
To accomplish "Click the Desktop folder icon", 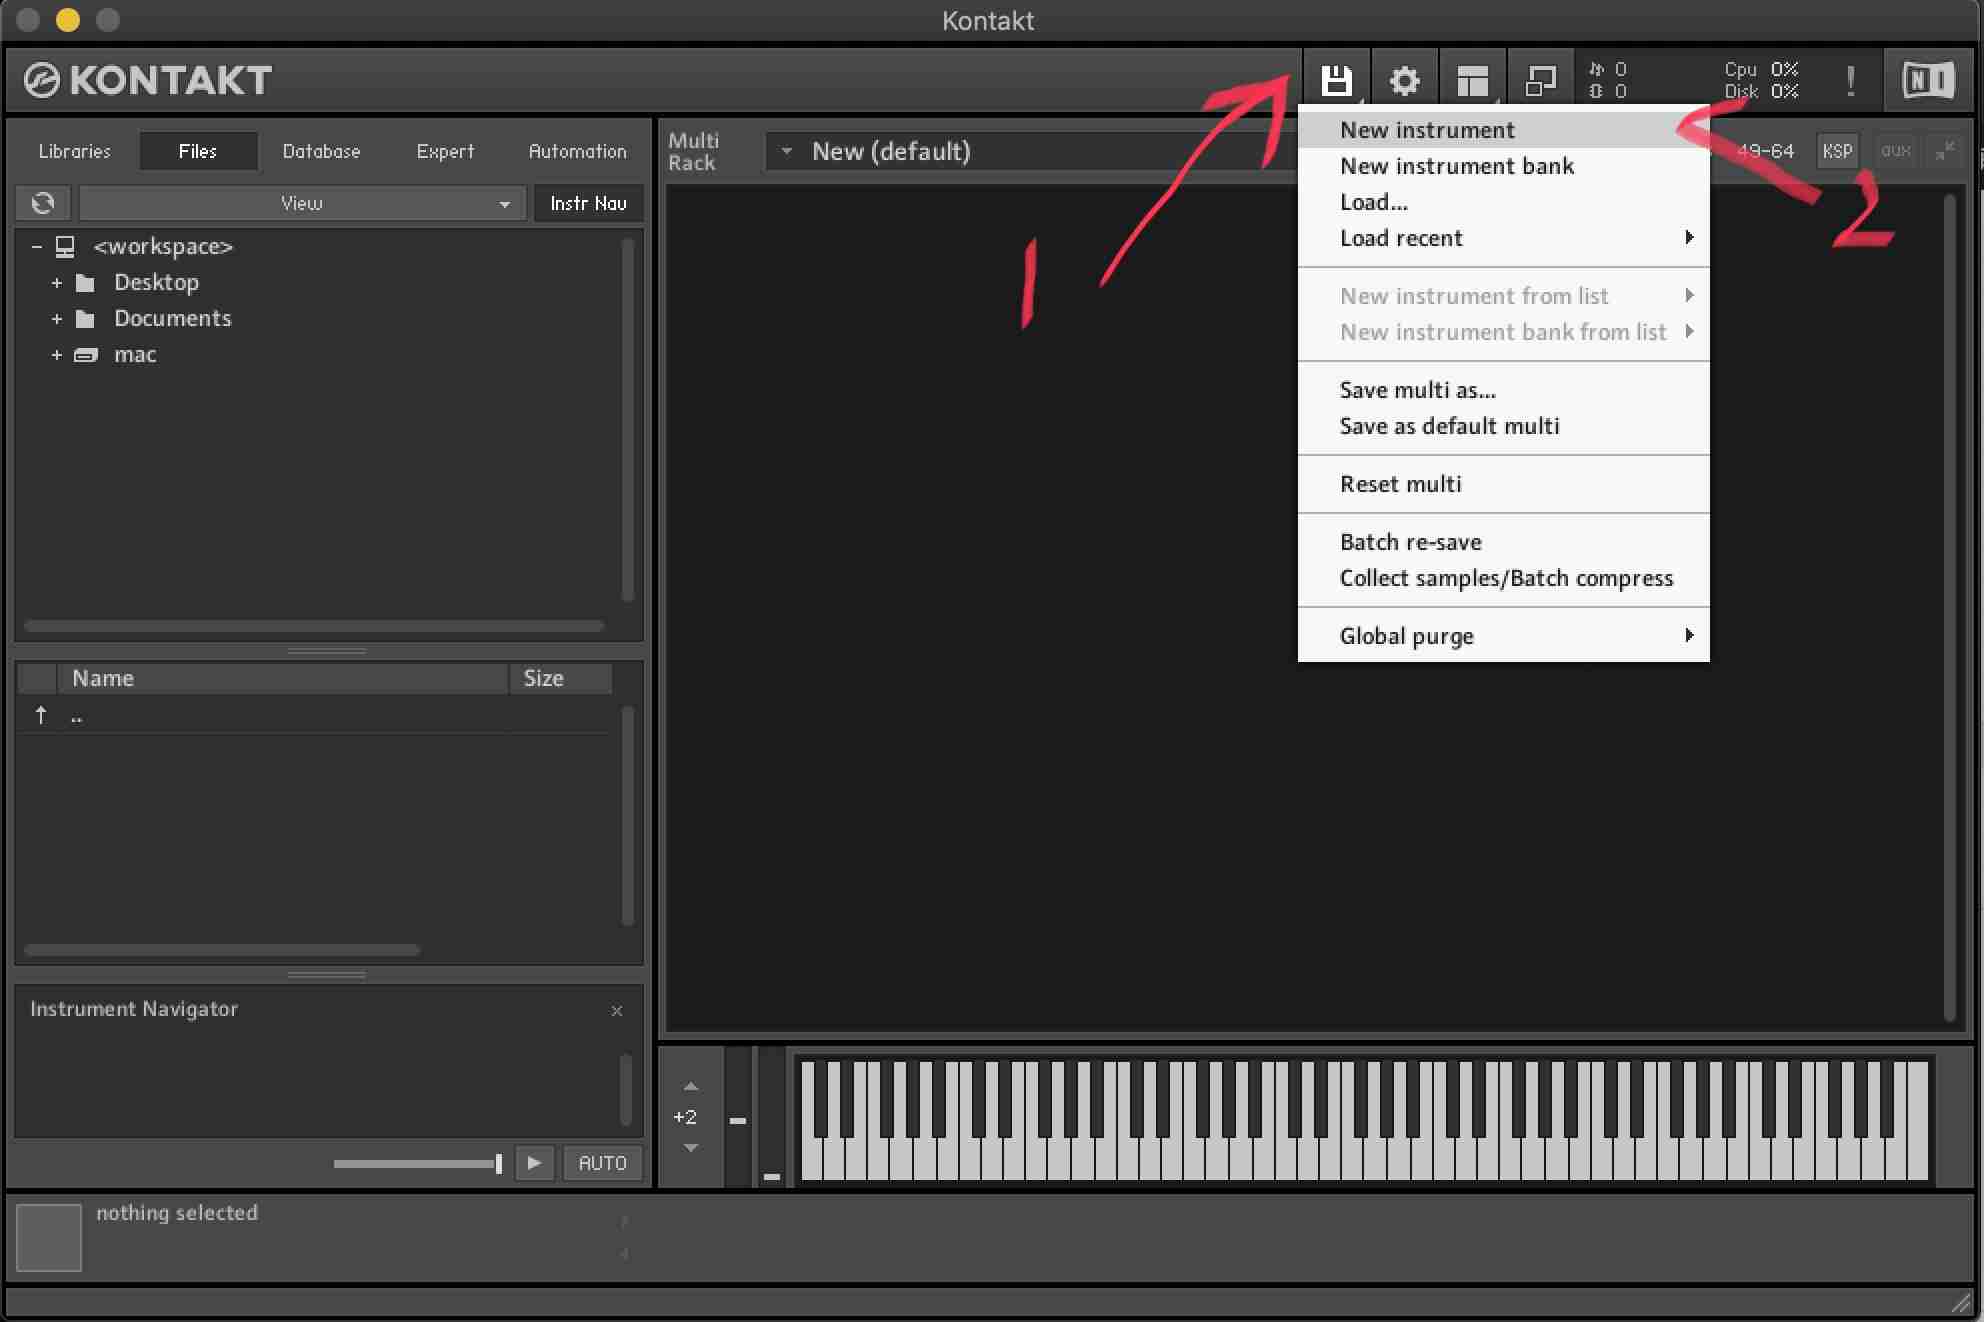I will click(86, 283).
